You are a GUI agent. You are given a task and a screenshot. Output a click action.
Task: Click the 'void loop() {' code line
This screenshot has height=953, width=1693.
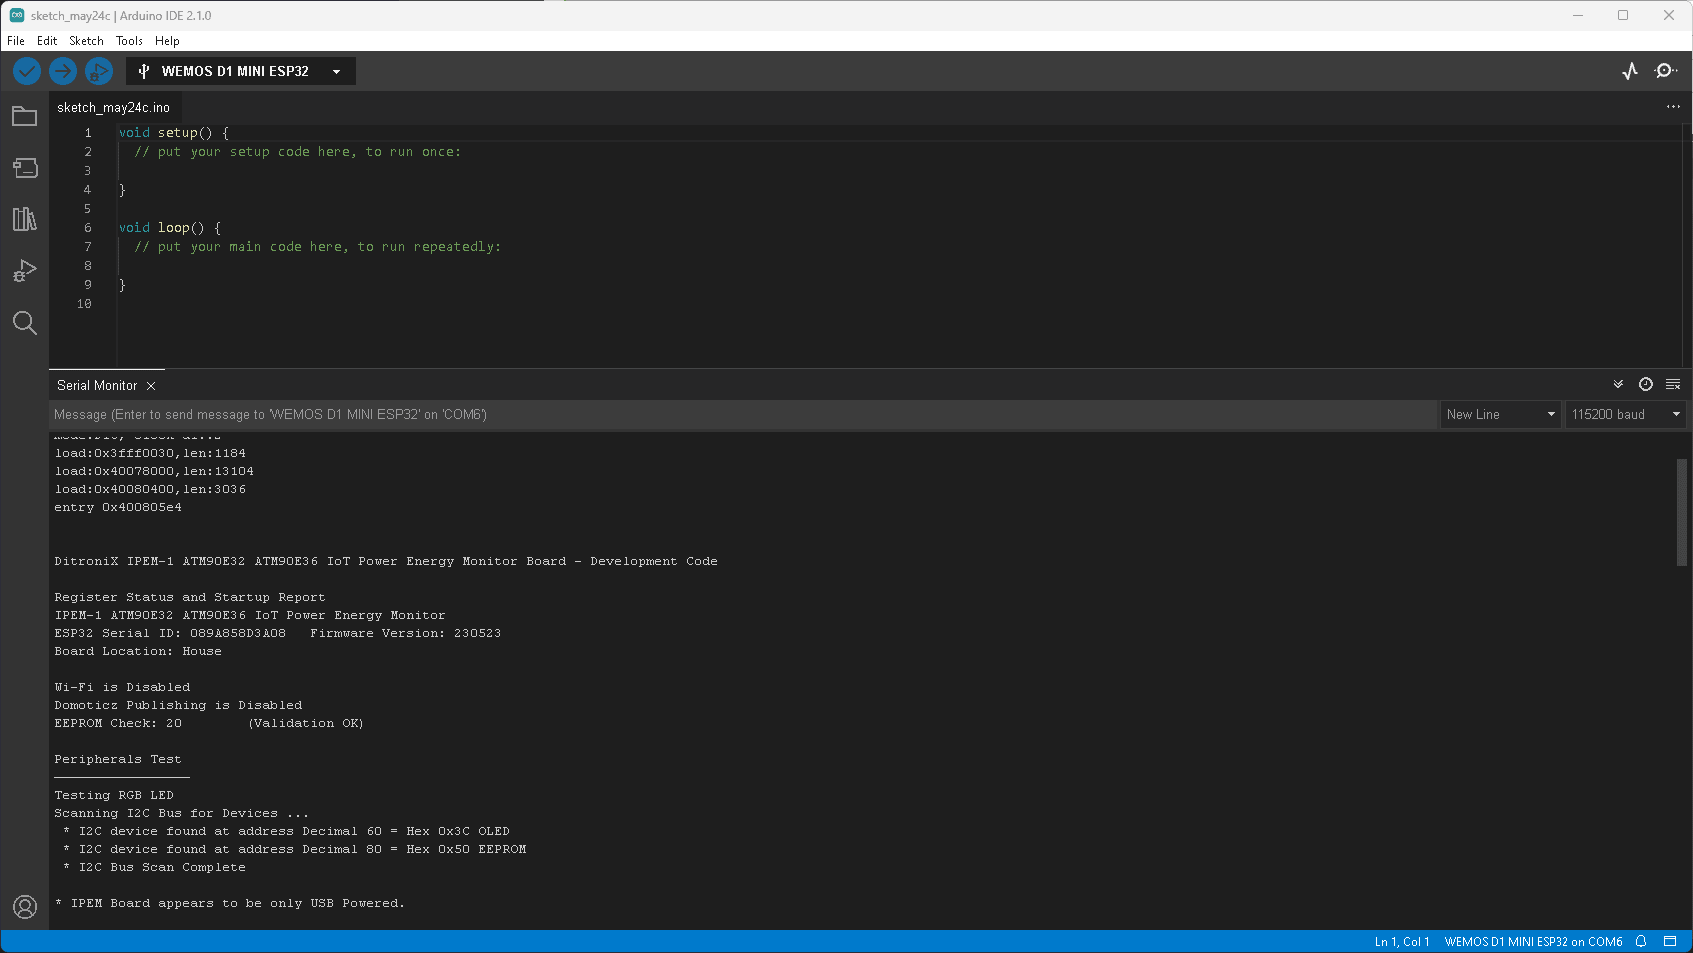(170, 227)
